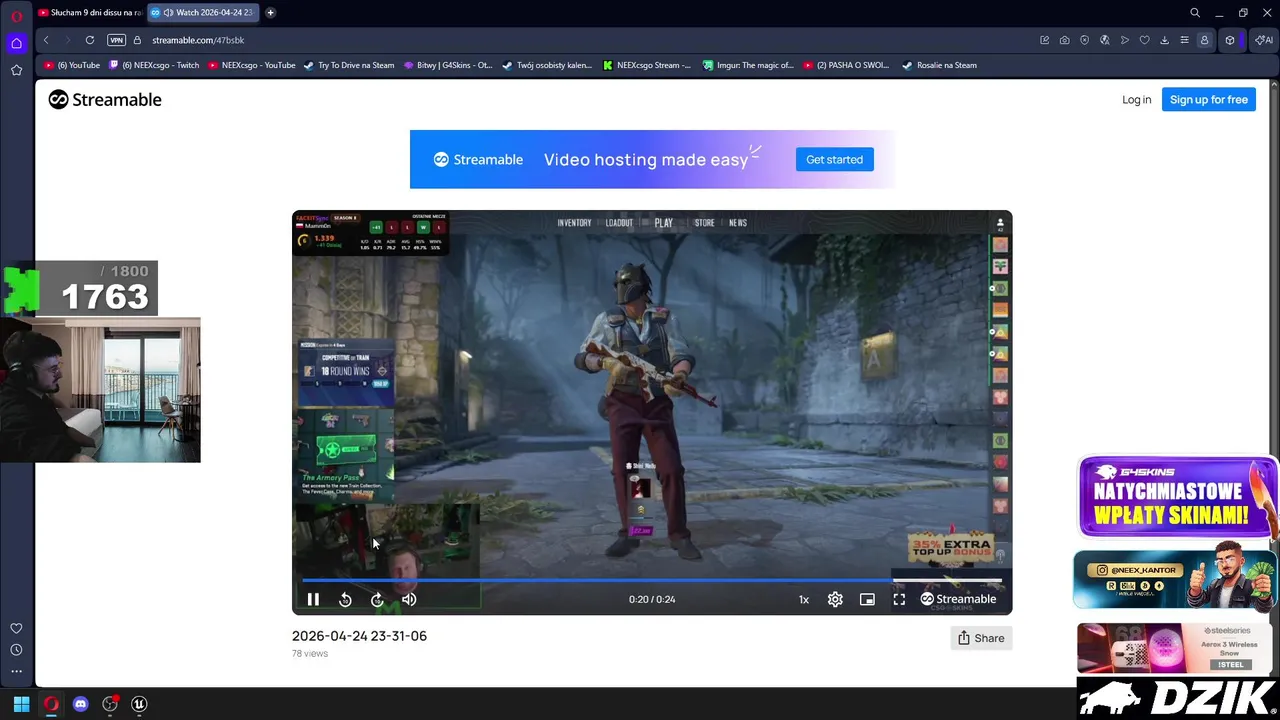Go forward with the browser forward arrow
The height and width of the screenshot is (720, 1280).
click(67, 40)
